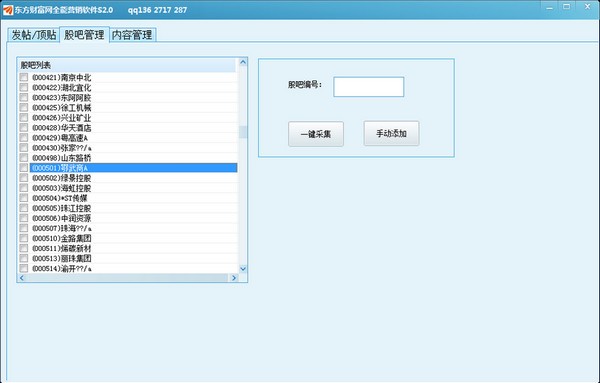Viewport: 600px width, 383px height.
Task: Enable the checkbox for (000426)兴业矿业
Action: 24,117
